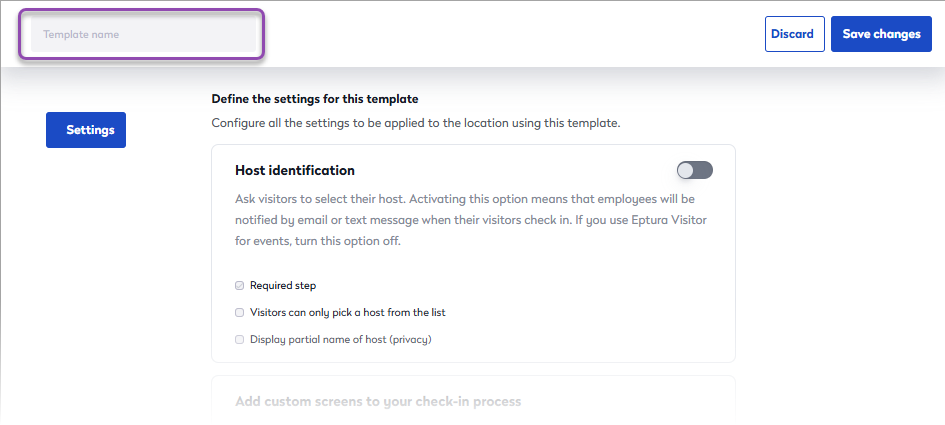Discard the template changes

click(x=794, y=34)
